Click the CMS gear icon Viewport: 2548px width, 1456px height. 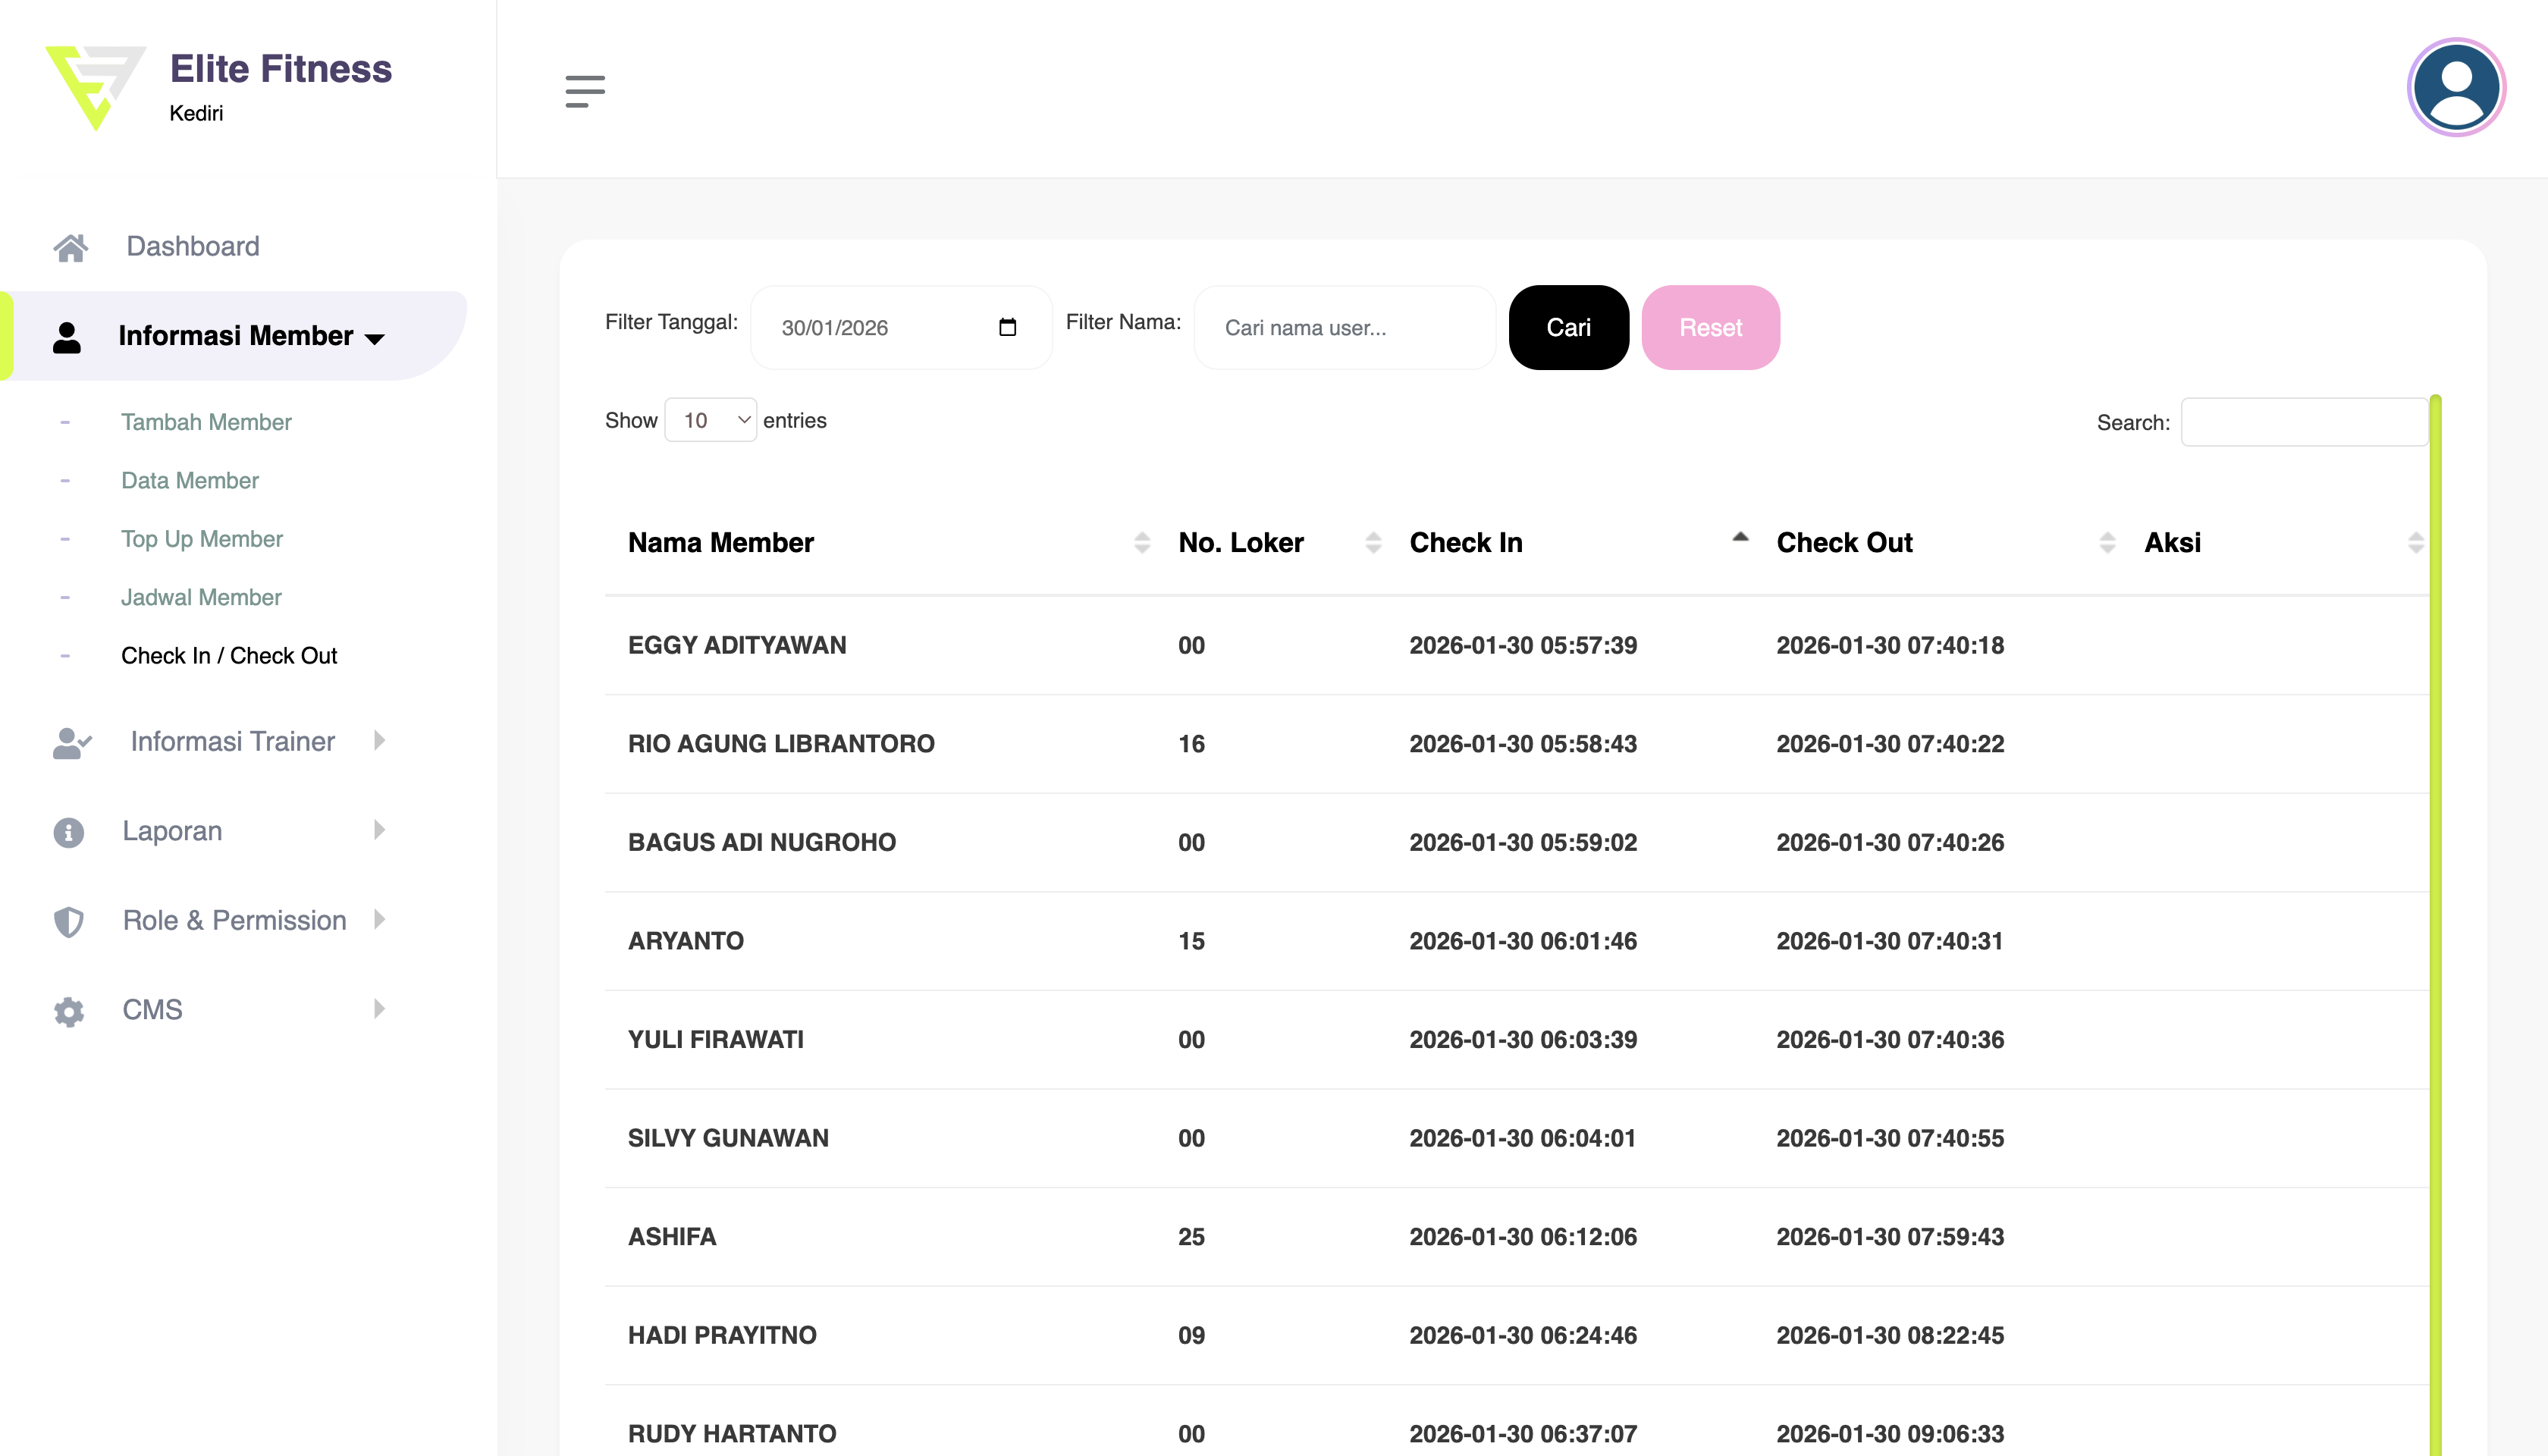pos(68,1011)
